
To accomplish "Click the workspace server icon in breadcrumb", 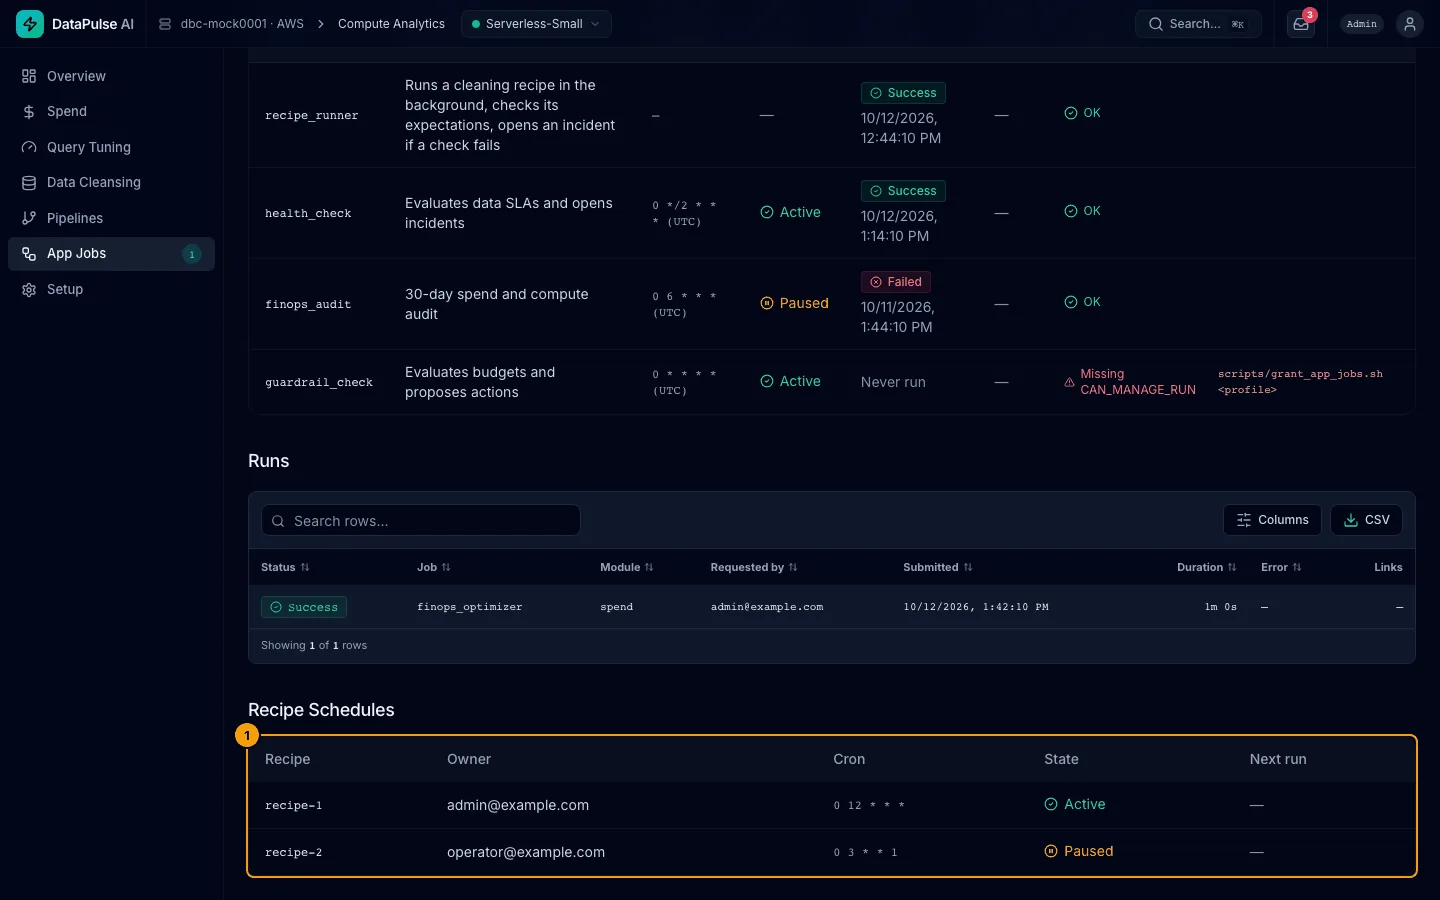I will click(165, 24).
